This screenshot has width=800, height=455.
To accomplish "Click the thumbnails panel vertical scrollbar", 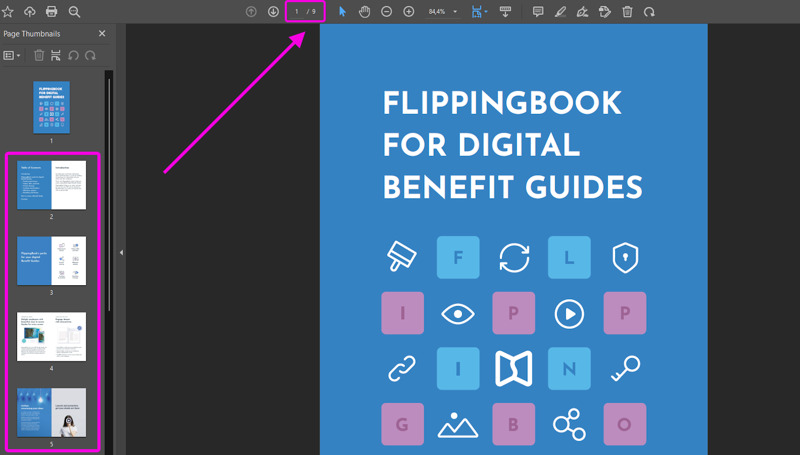I will click(109, 194).
